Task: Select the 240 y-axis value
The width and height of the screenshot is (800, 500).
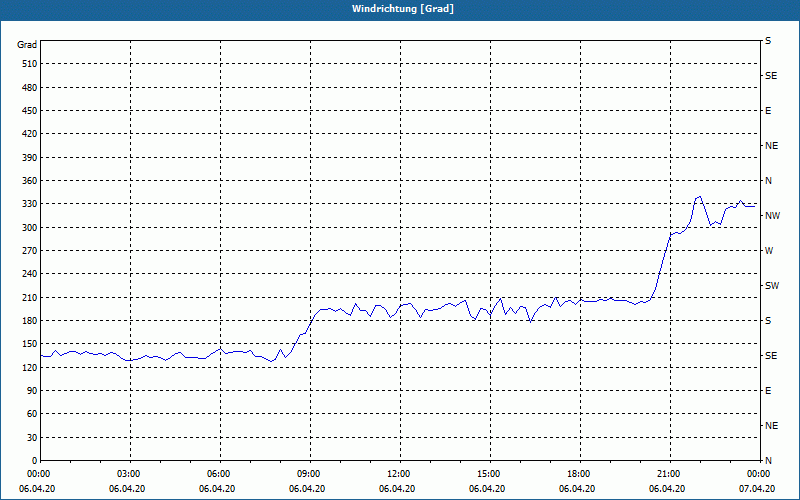Action: click(x=30, y=274)
